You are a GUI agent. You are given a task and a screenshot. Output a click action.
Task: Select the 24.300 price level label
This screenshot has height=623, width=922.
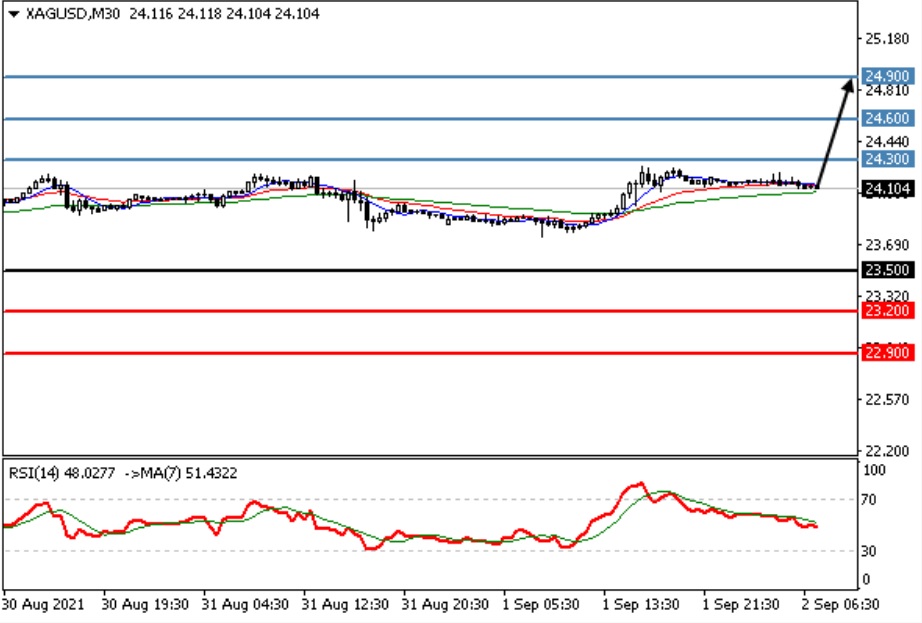(x=888, y=159)
